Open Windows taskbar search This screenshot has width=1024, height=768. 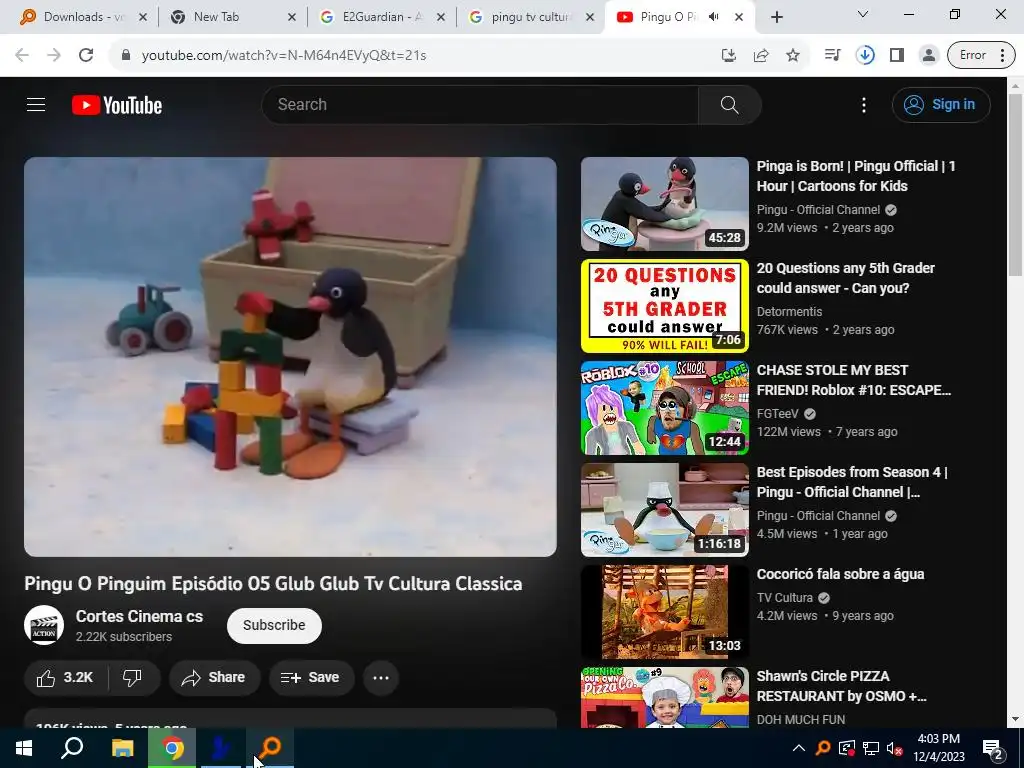pos(72,748)
